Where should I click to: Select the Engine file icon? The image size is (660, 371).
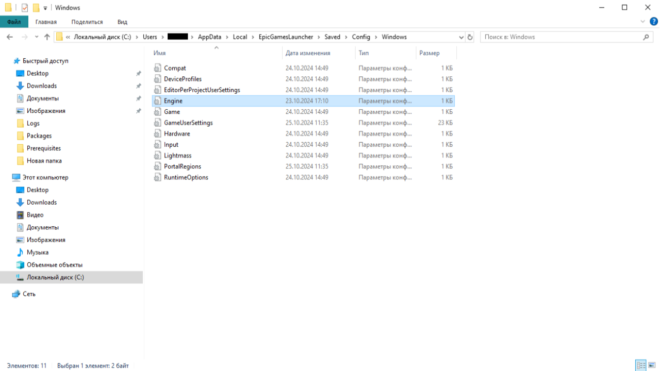[157, 101]
